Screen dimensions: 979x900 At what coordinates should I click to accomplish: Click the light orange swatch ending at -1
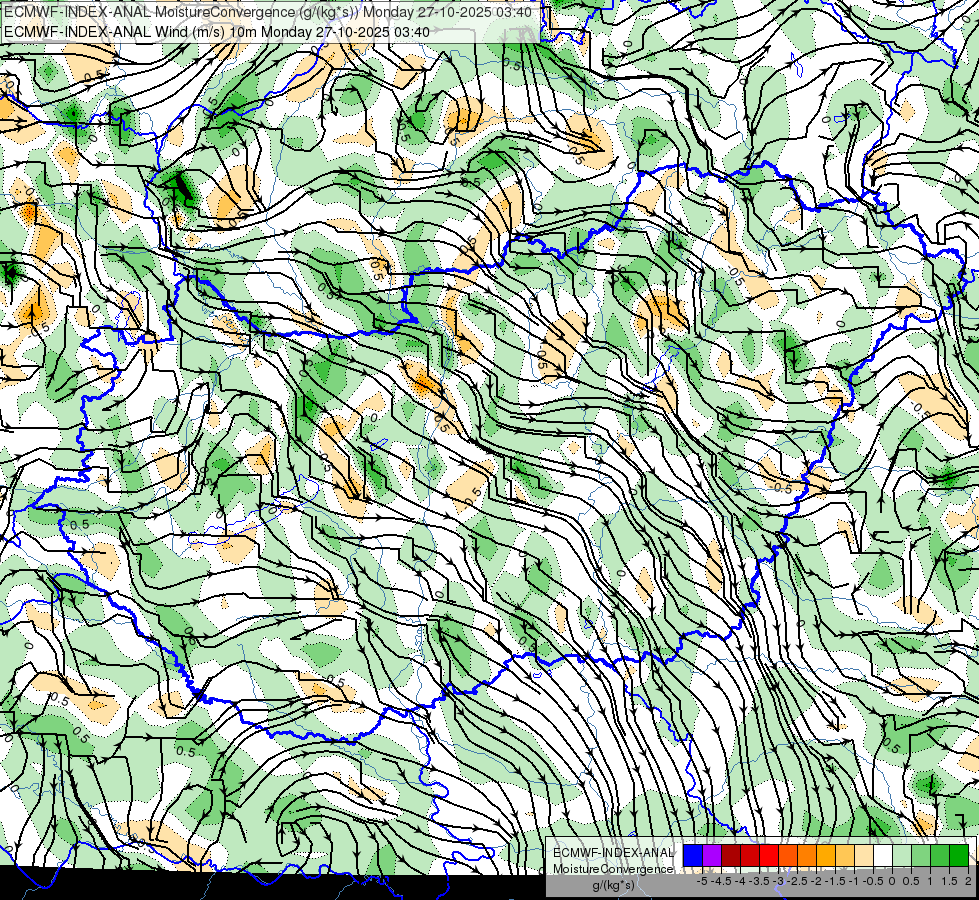(x=845, y=855)
